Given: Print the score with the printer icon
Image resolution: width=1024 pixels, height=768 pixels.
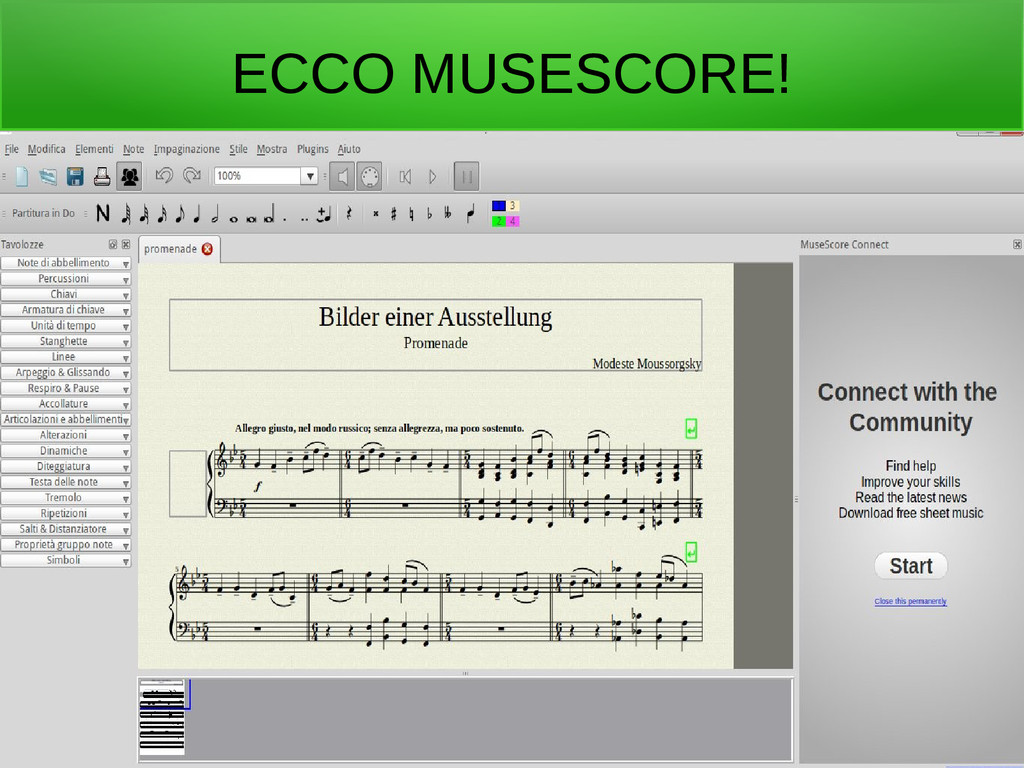Looking at the screenshot, I should 102,176.
